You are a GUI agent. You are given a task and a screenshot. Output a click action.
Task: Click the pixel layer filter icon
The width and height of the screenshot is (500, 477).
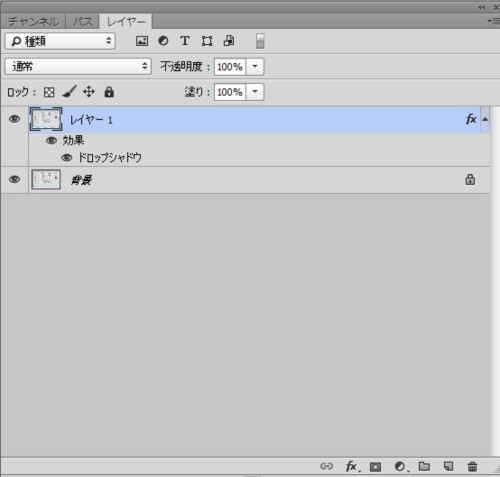pos(142,41)
